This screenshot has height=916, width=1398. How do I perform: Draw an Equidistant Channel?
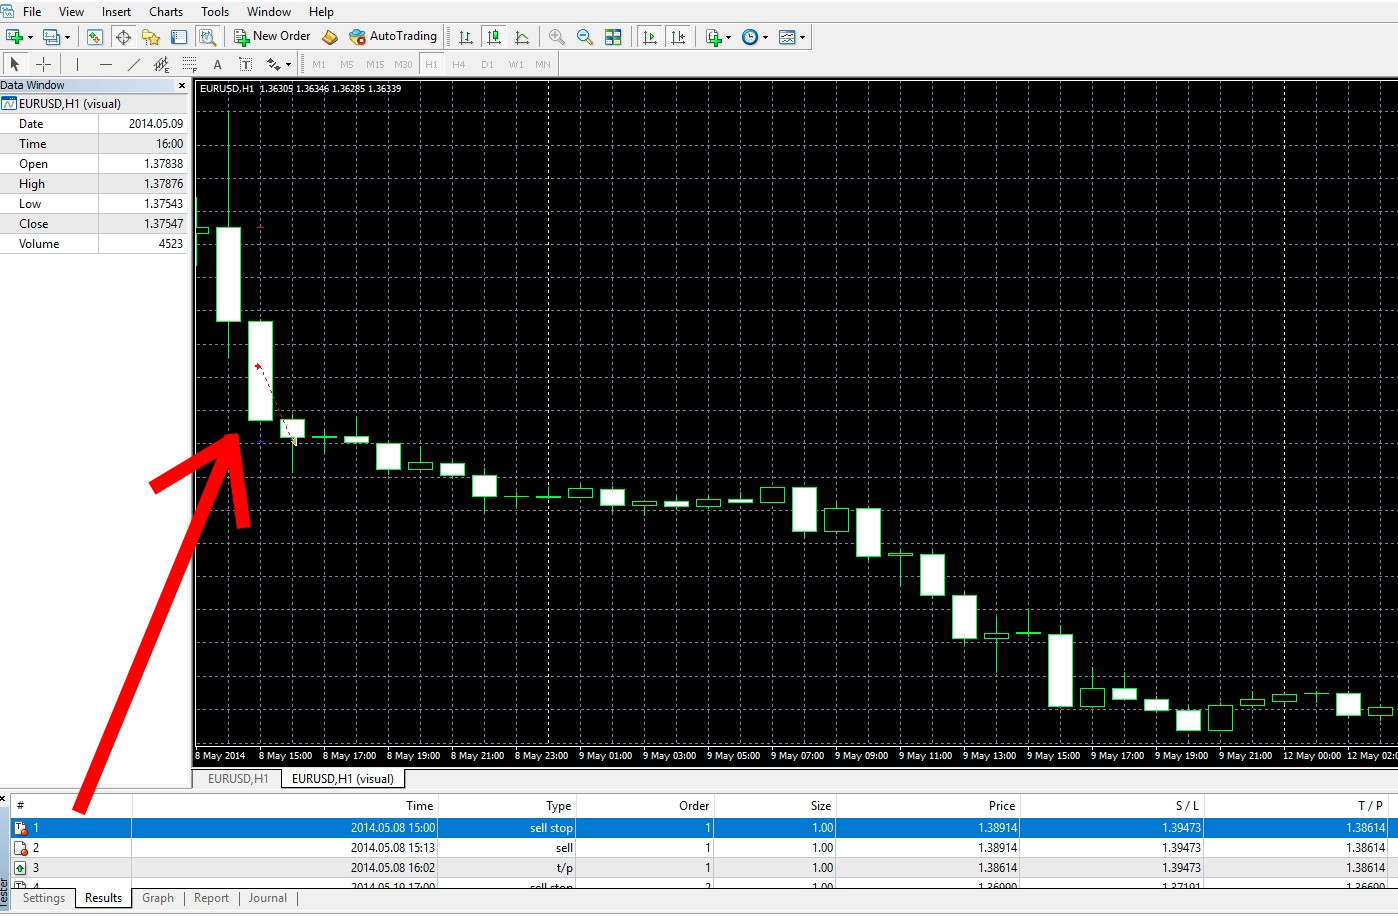click(161, 64)
